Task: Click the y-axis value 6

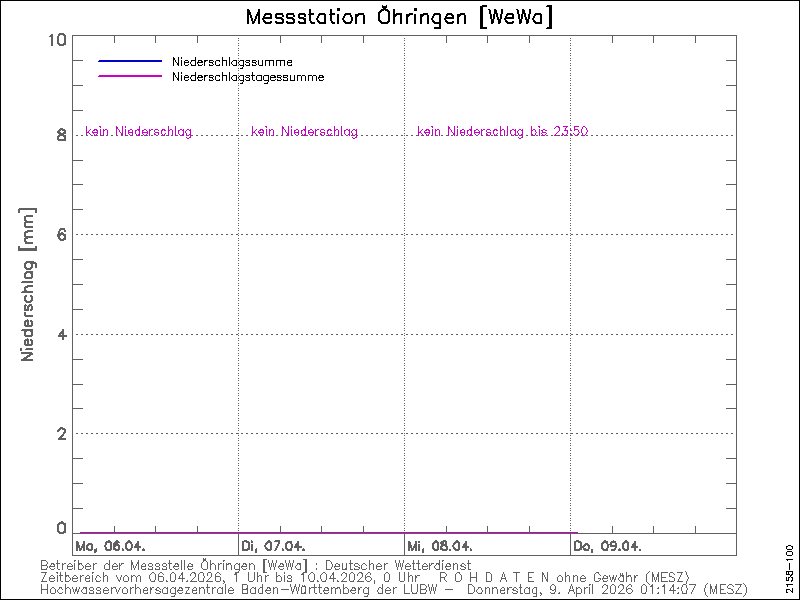Action: (x=60, y=234)
